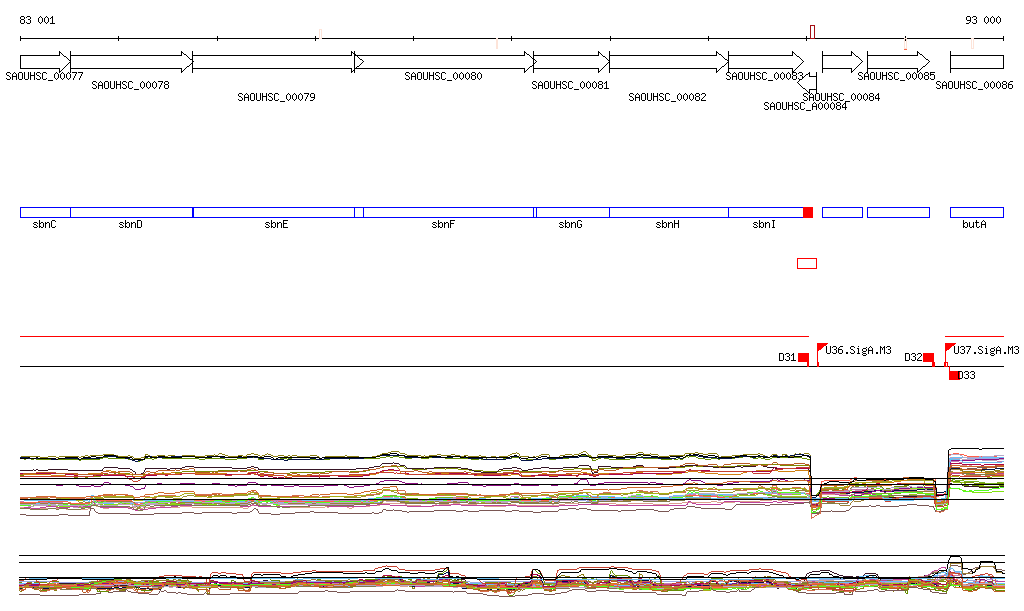Image resolution: width=1024 pixels, height=611 pixels.
Task: Click the butA blue annotation box
Action: point(976,212)
